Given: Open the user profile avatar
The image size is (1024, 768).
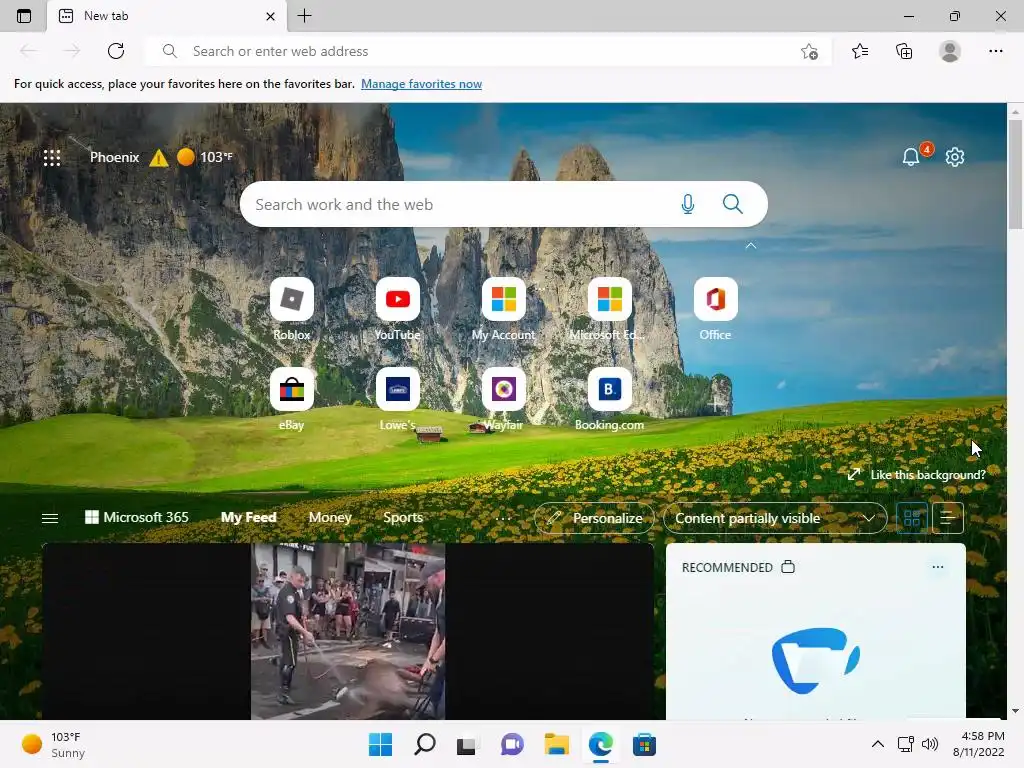Looking at the screenshot, I should (950, 51).
